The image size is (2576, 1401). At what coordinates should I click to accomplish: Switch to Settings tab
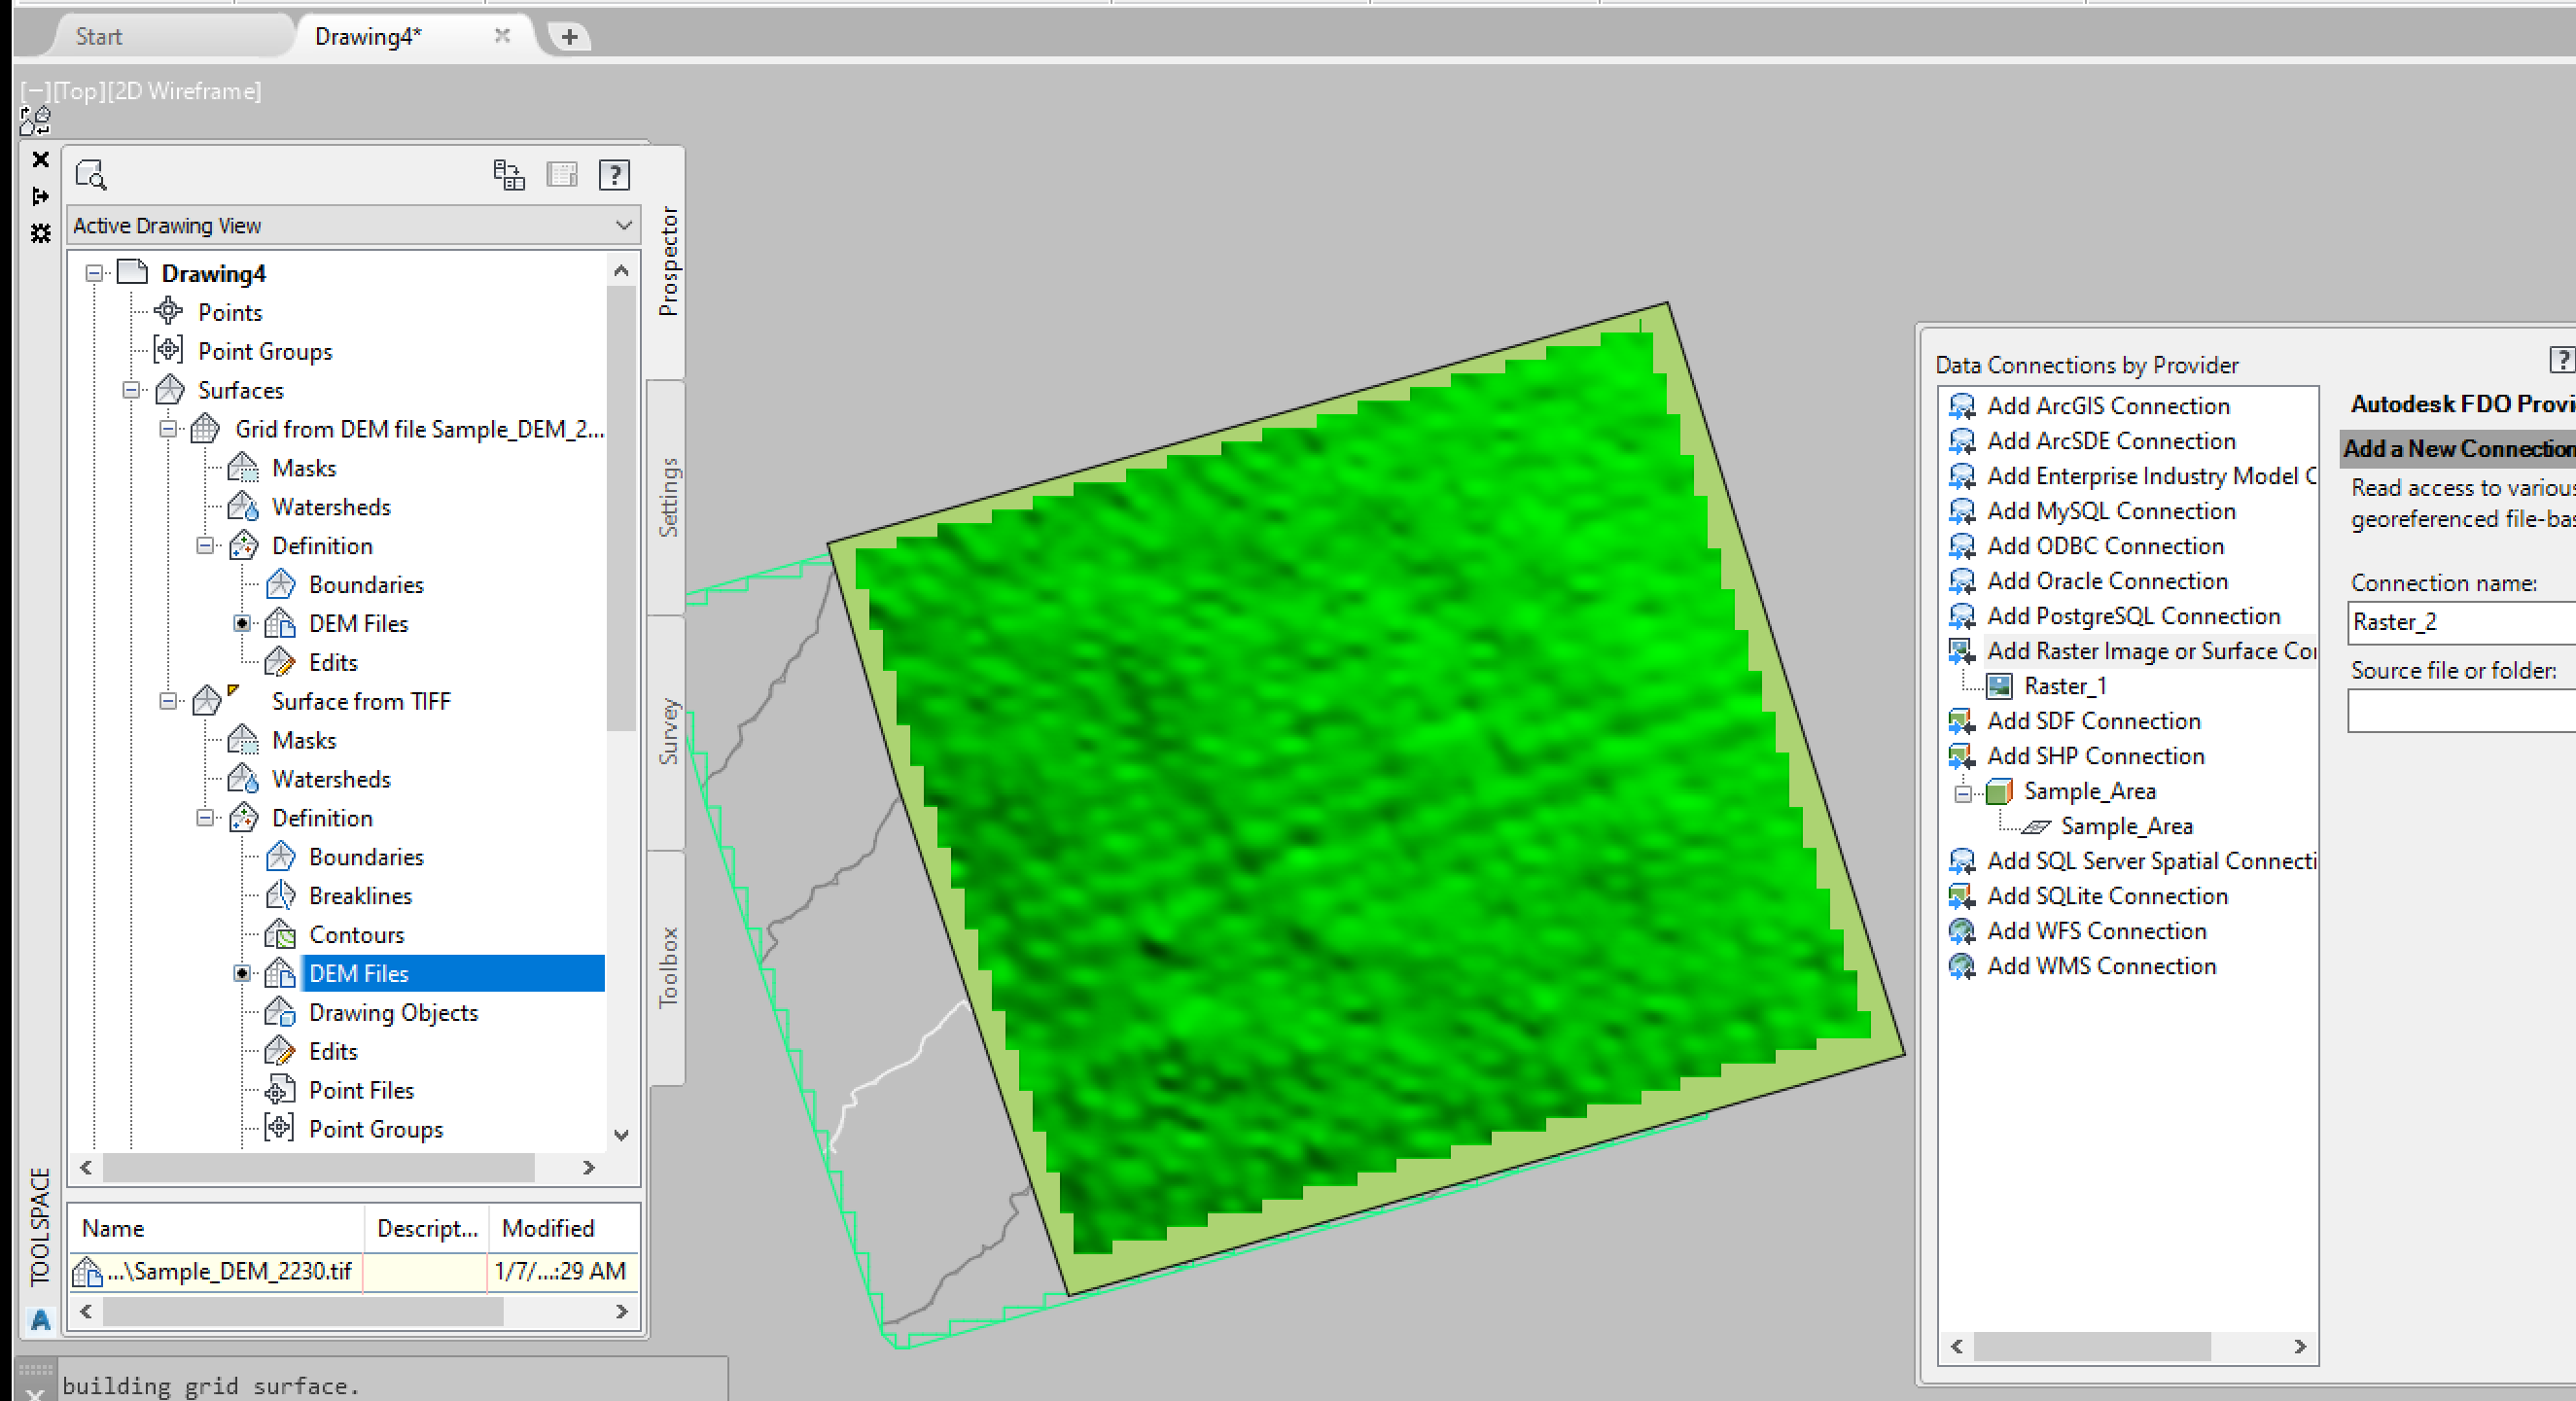pos(668,497)
